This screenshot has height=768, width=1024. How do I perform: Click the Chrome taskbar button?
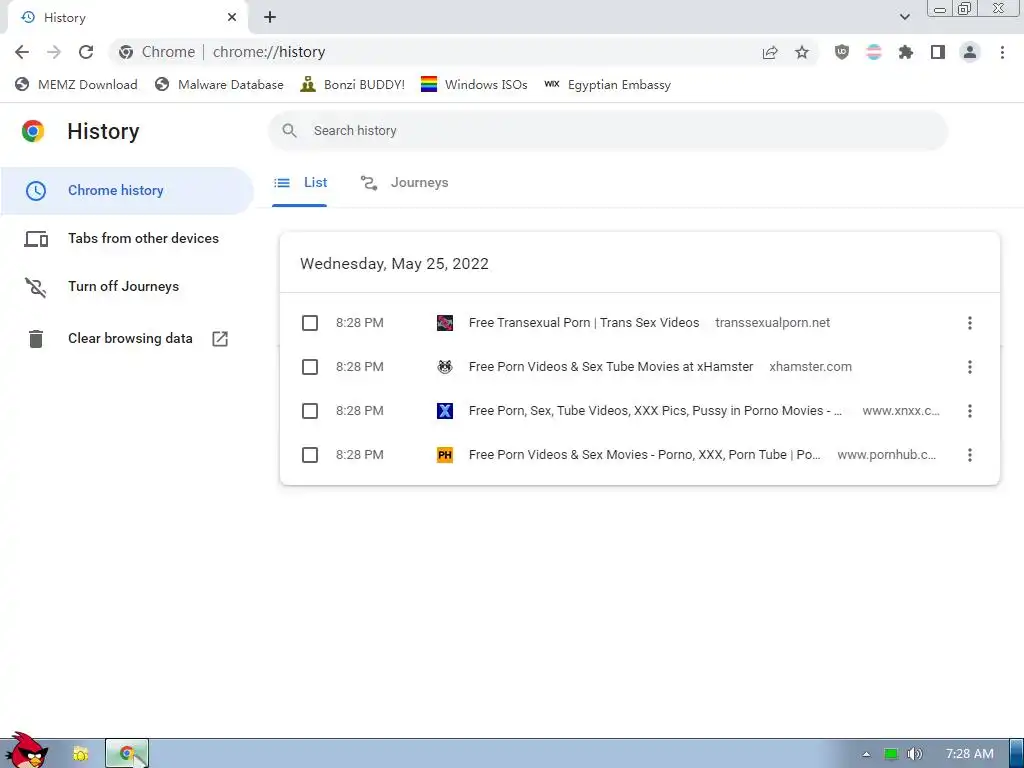click(x=127, y=753)
